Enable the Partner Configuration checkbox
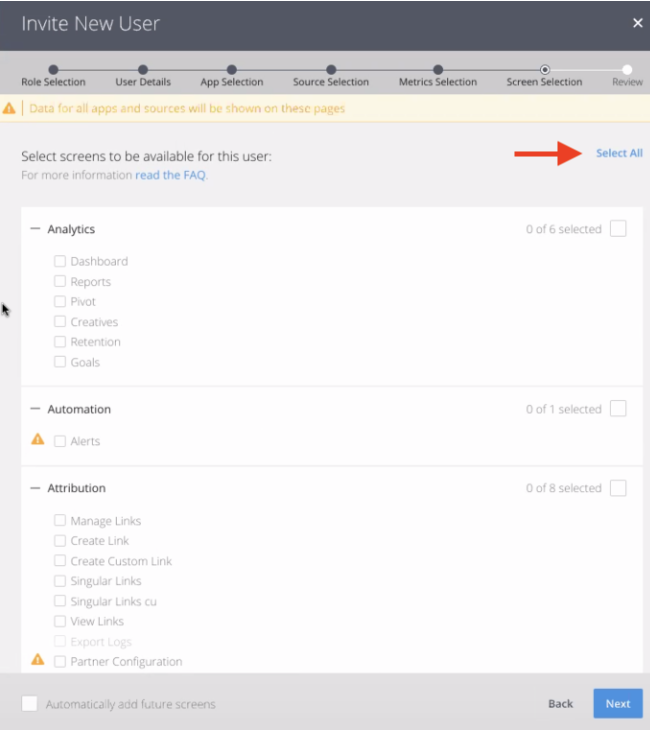Image resolution: width=650 pixels, height=730 pixels. tap(60, 662)
